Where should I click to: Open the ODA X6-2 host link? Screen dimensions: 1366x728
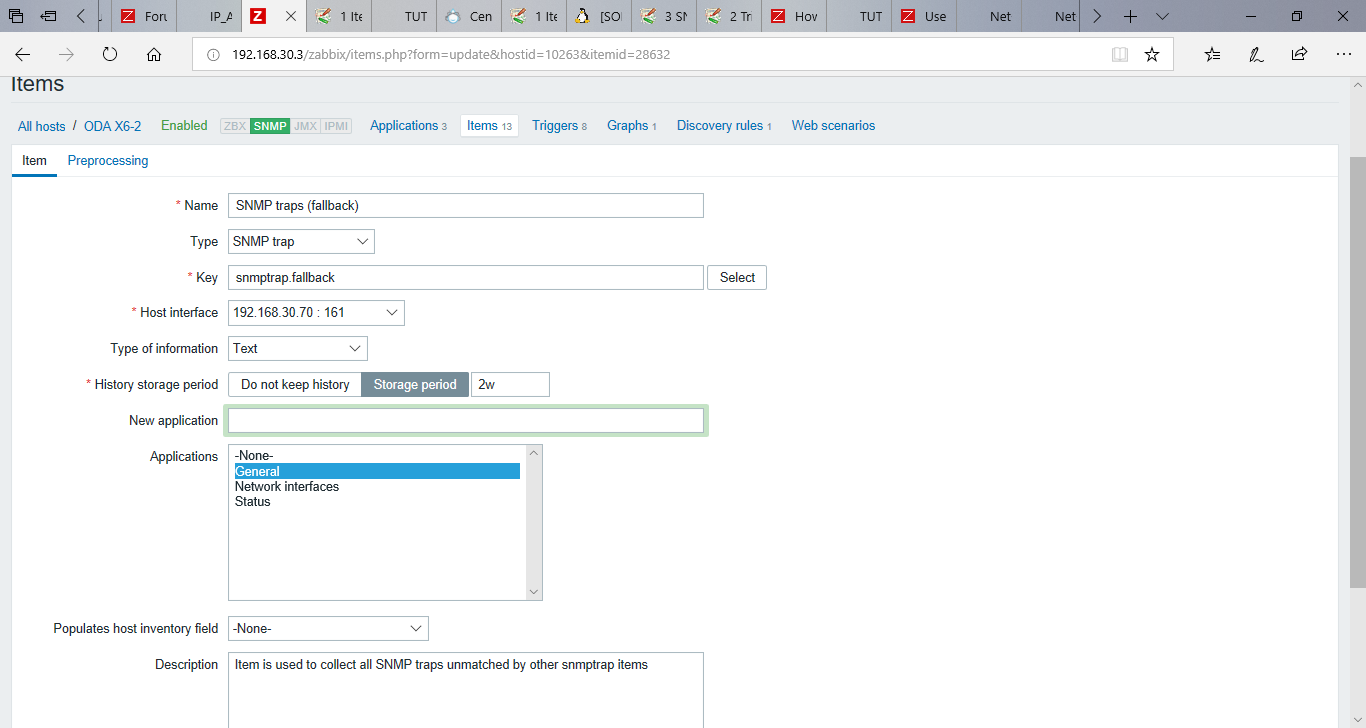pos(113,126)
